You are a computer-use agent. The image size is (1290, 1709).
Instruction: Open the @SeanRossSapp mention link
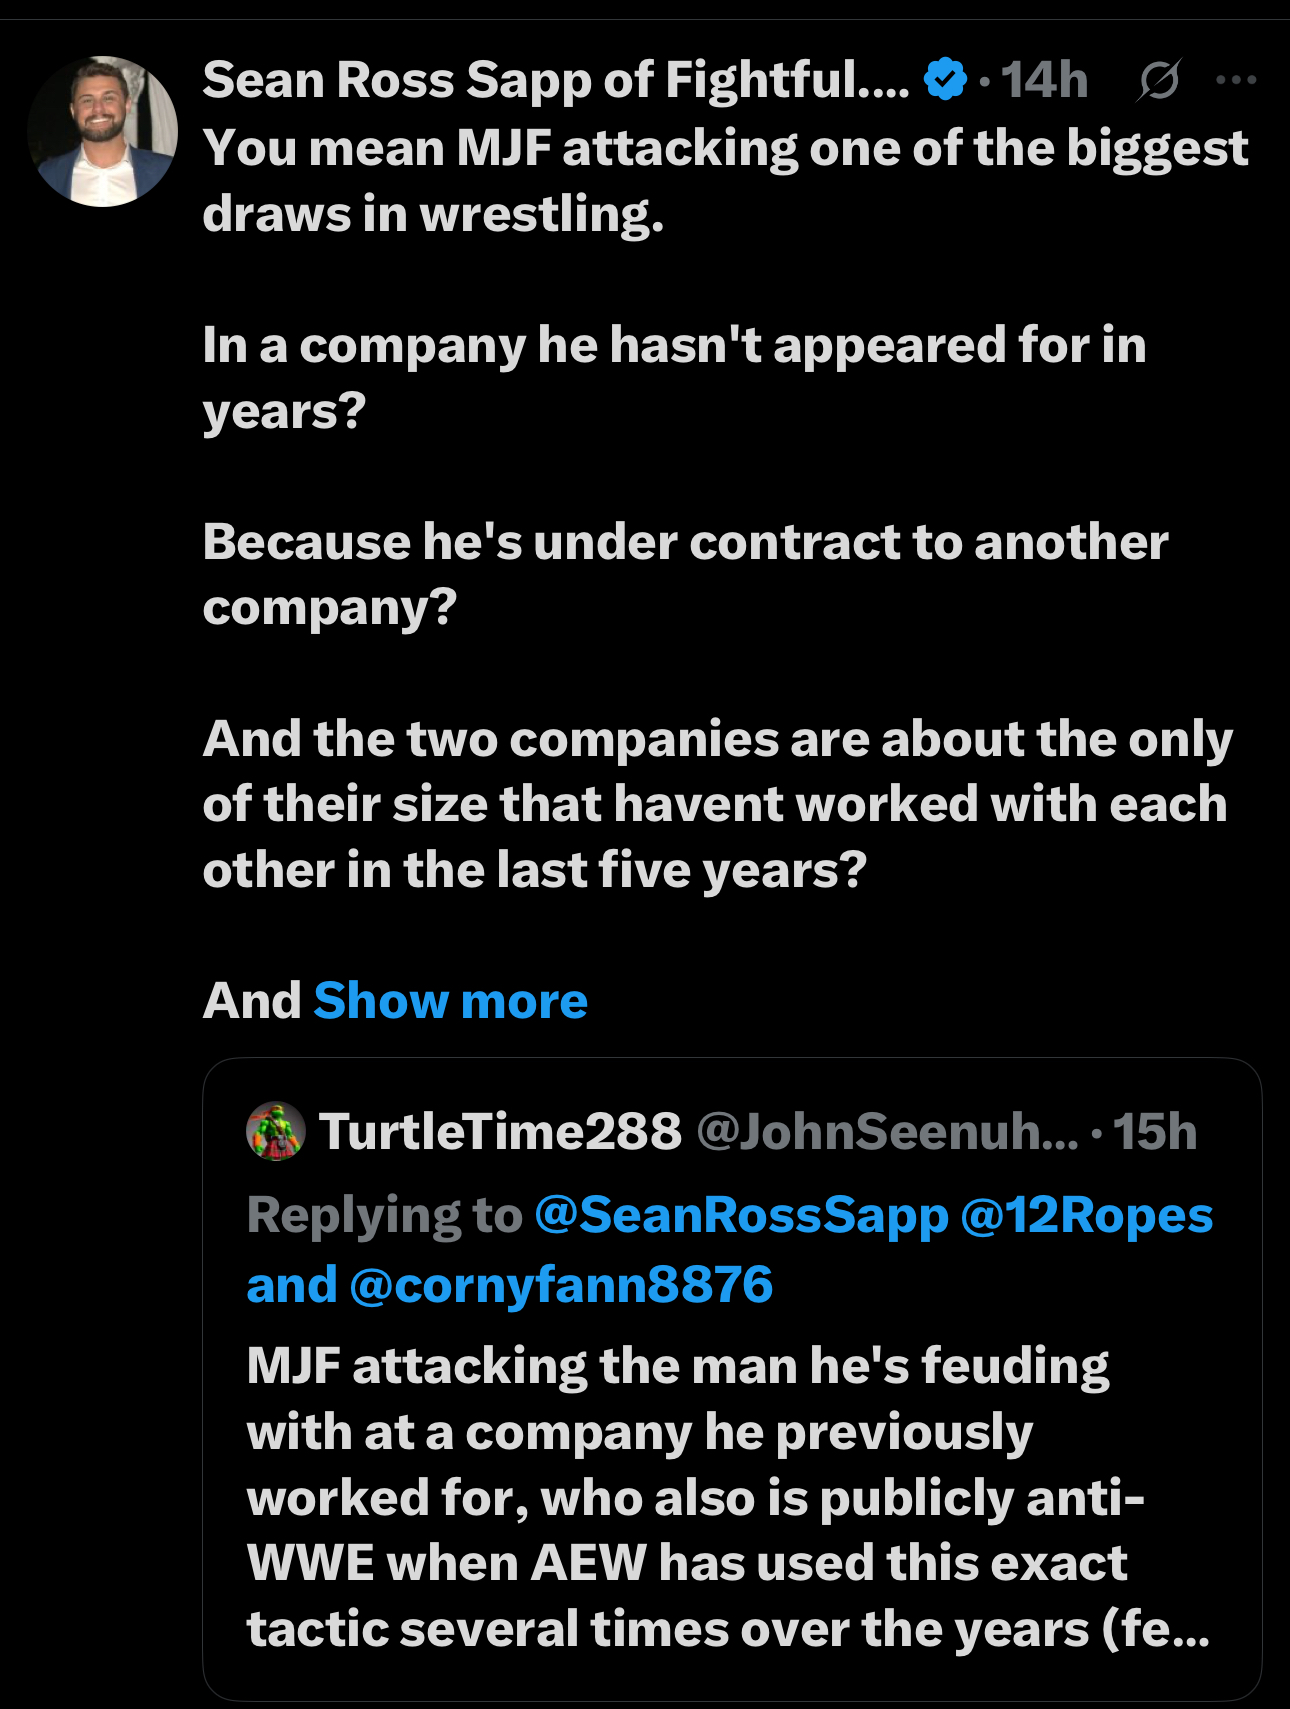(x=741, y=1215)
